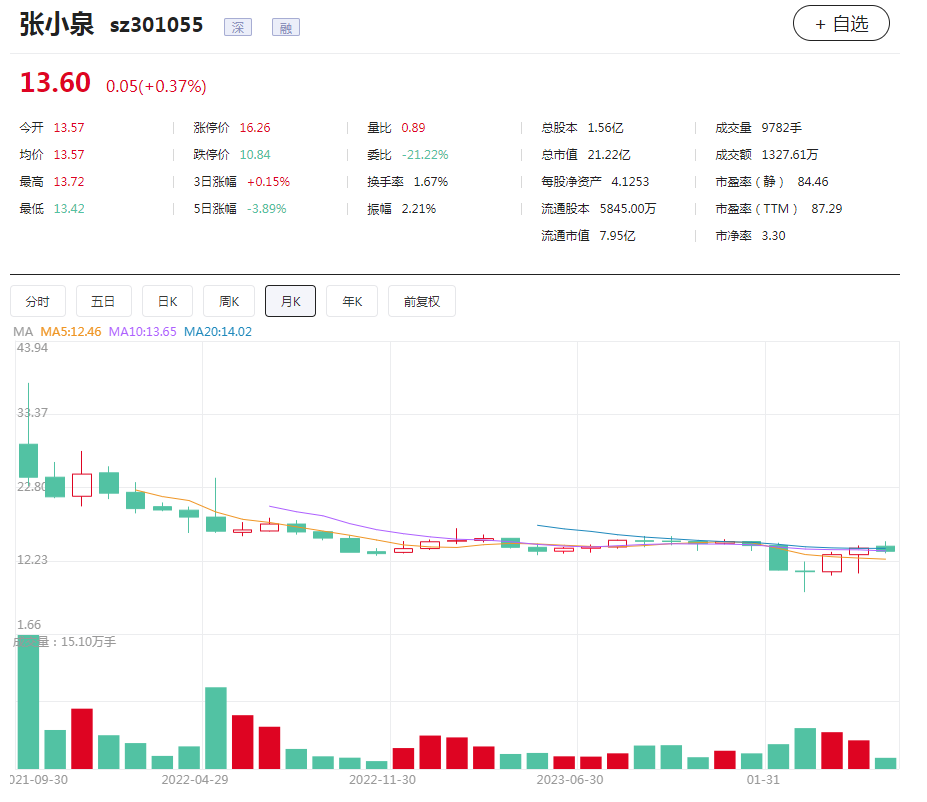Click 总市值 value 21.22亿

tap(609, 155)
